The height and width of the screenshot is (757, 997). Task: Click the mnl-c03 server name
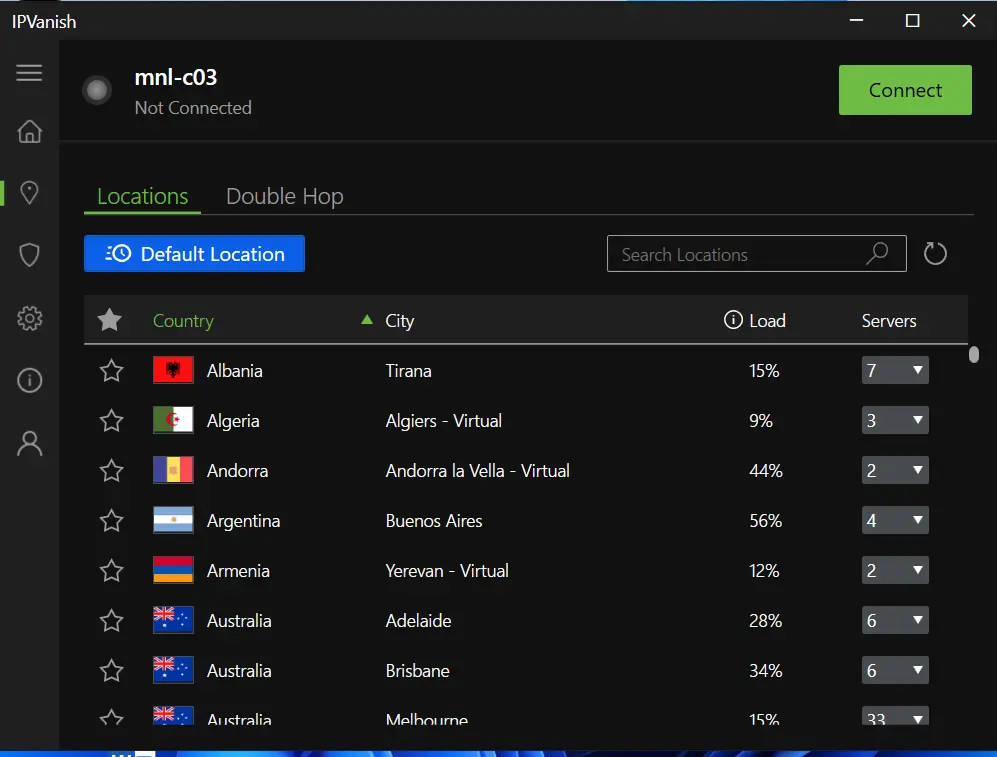[x=175, y=78]
